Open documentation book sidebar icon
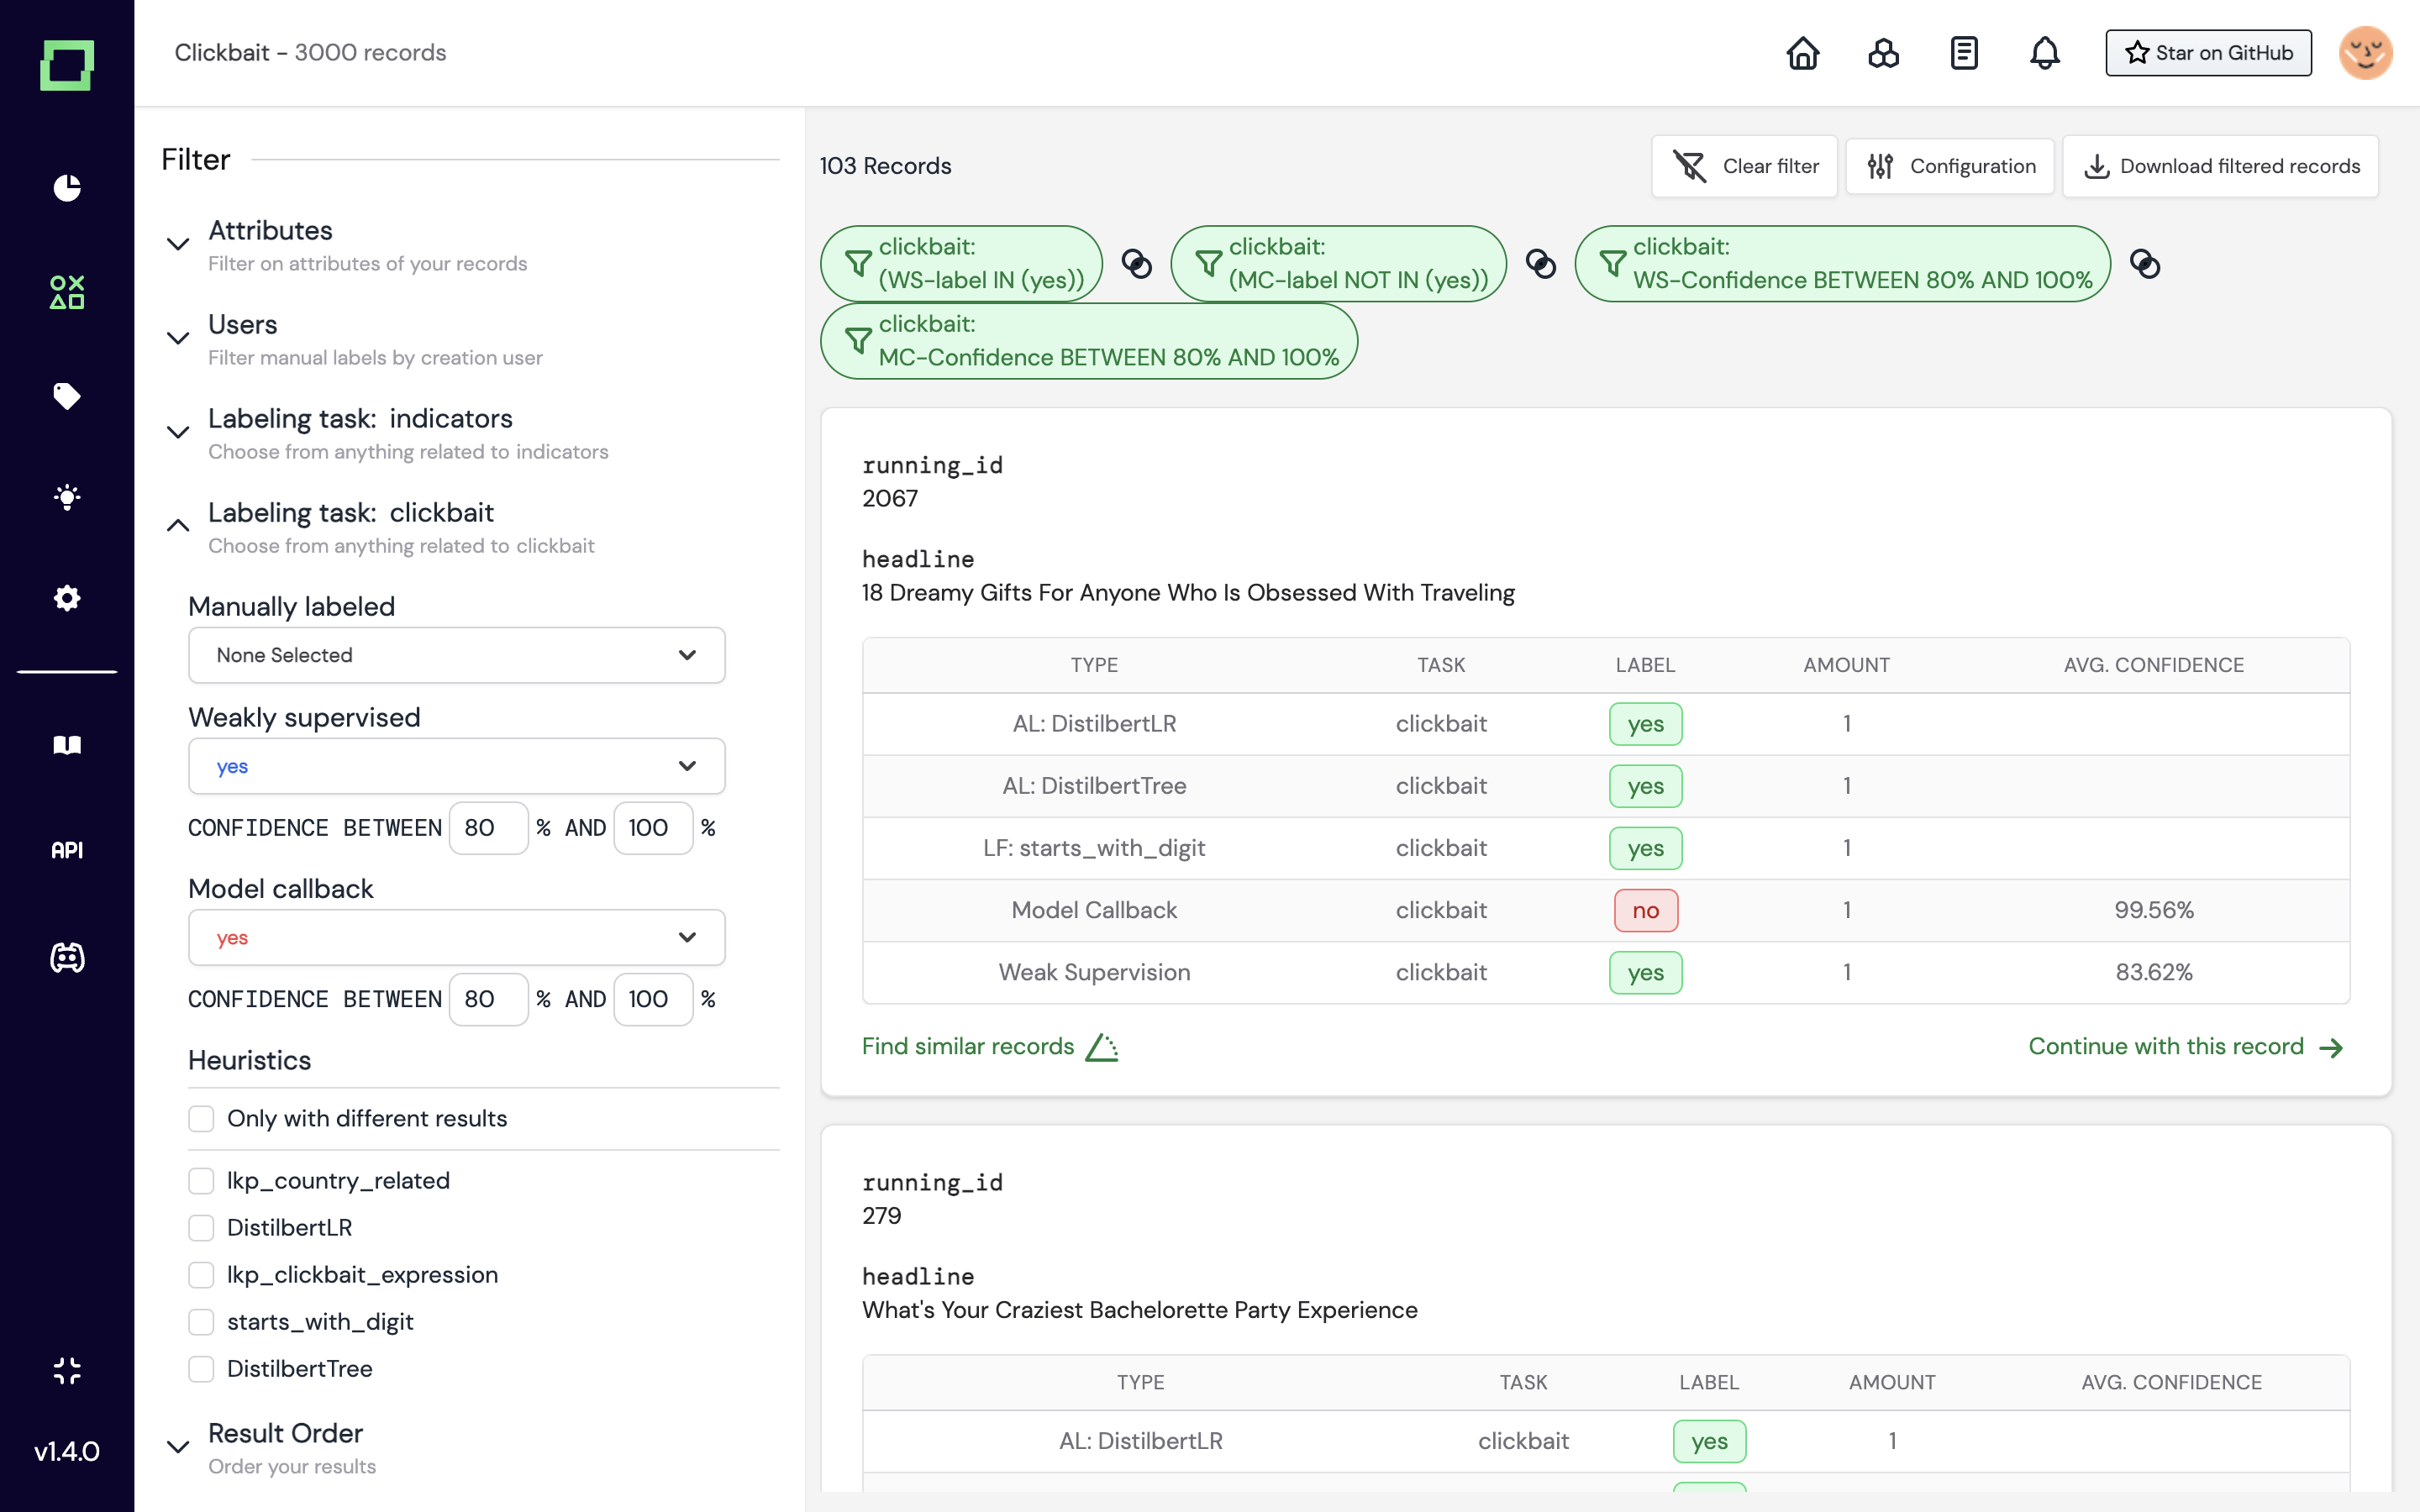Viewport: 2420px width, 1512px height. [x=67, y=745]
